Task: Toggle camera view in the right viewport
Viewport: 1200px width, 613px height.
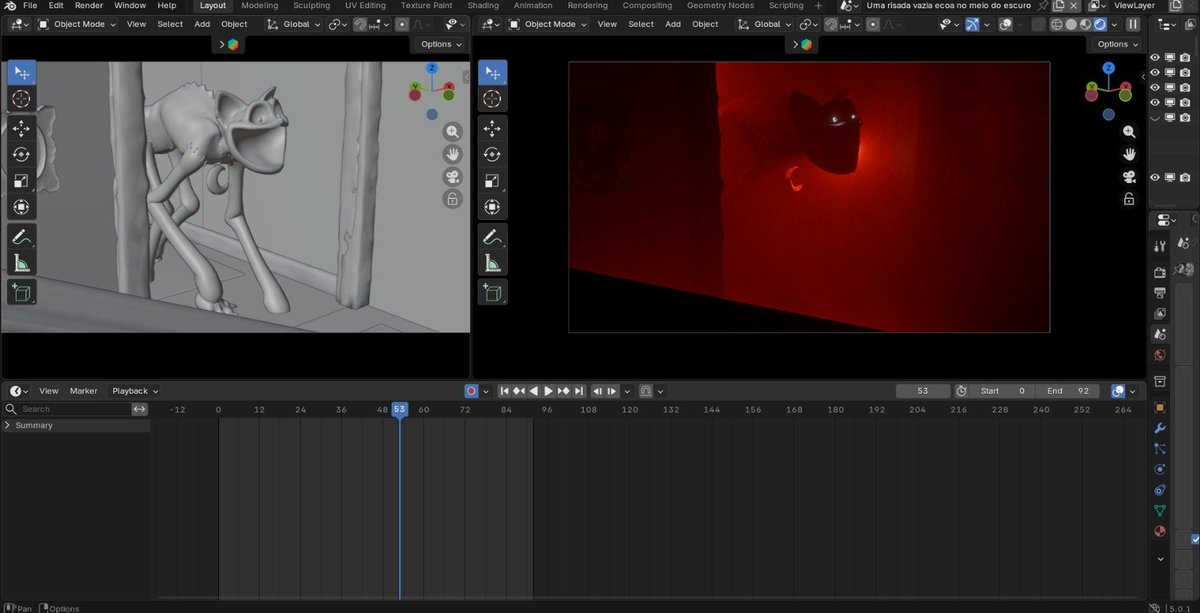Action: pyautogui.click(x=1129, y=177)
